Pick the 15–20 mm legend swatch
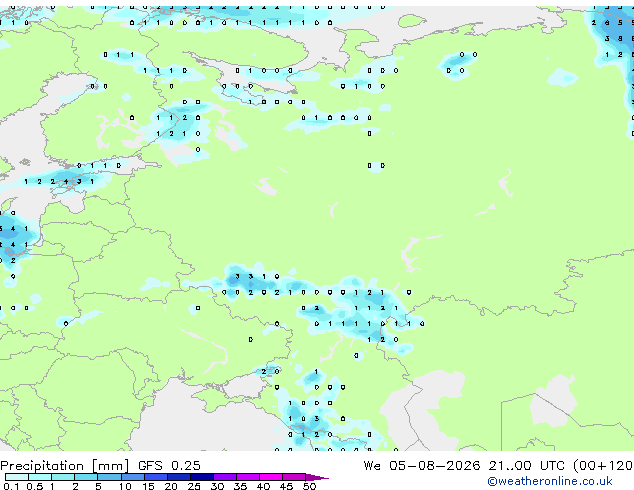 [x=155, y=477]
